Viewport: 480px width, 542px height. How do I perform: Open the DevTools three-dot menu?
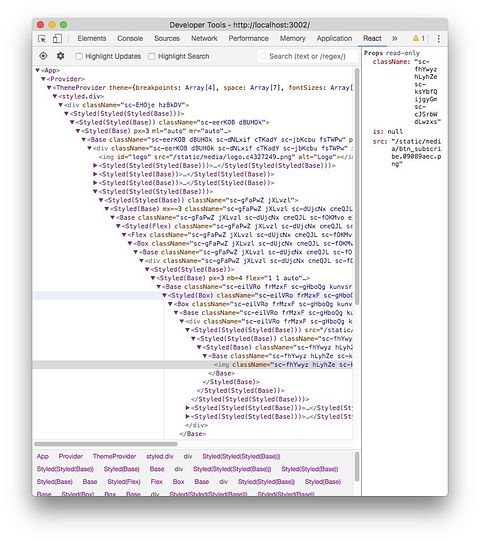[x=439, y=38]
